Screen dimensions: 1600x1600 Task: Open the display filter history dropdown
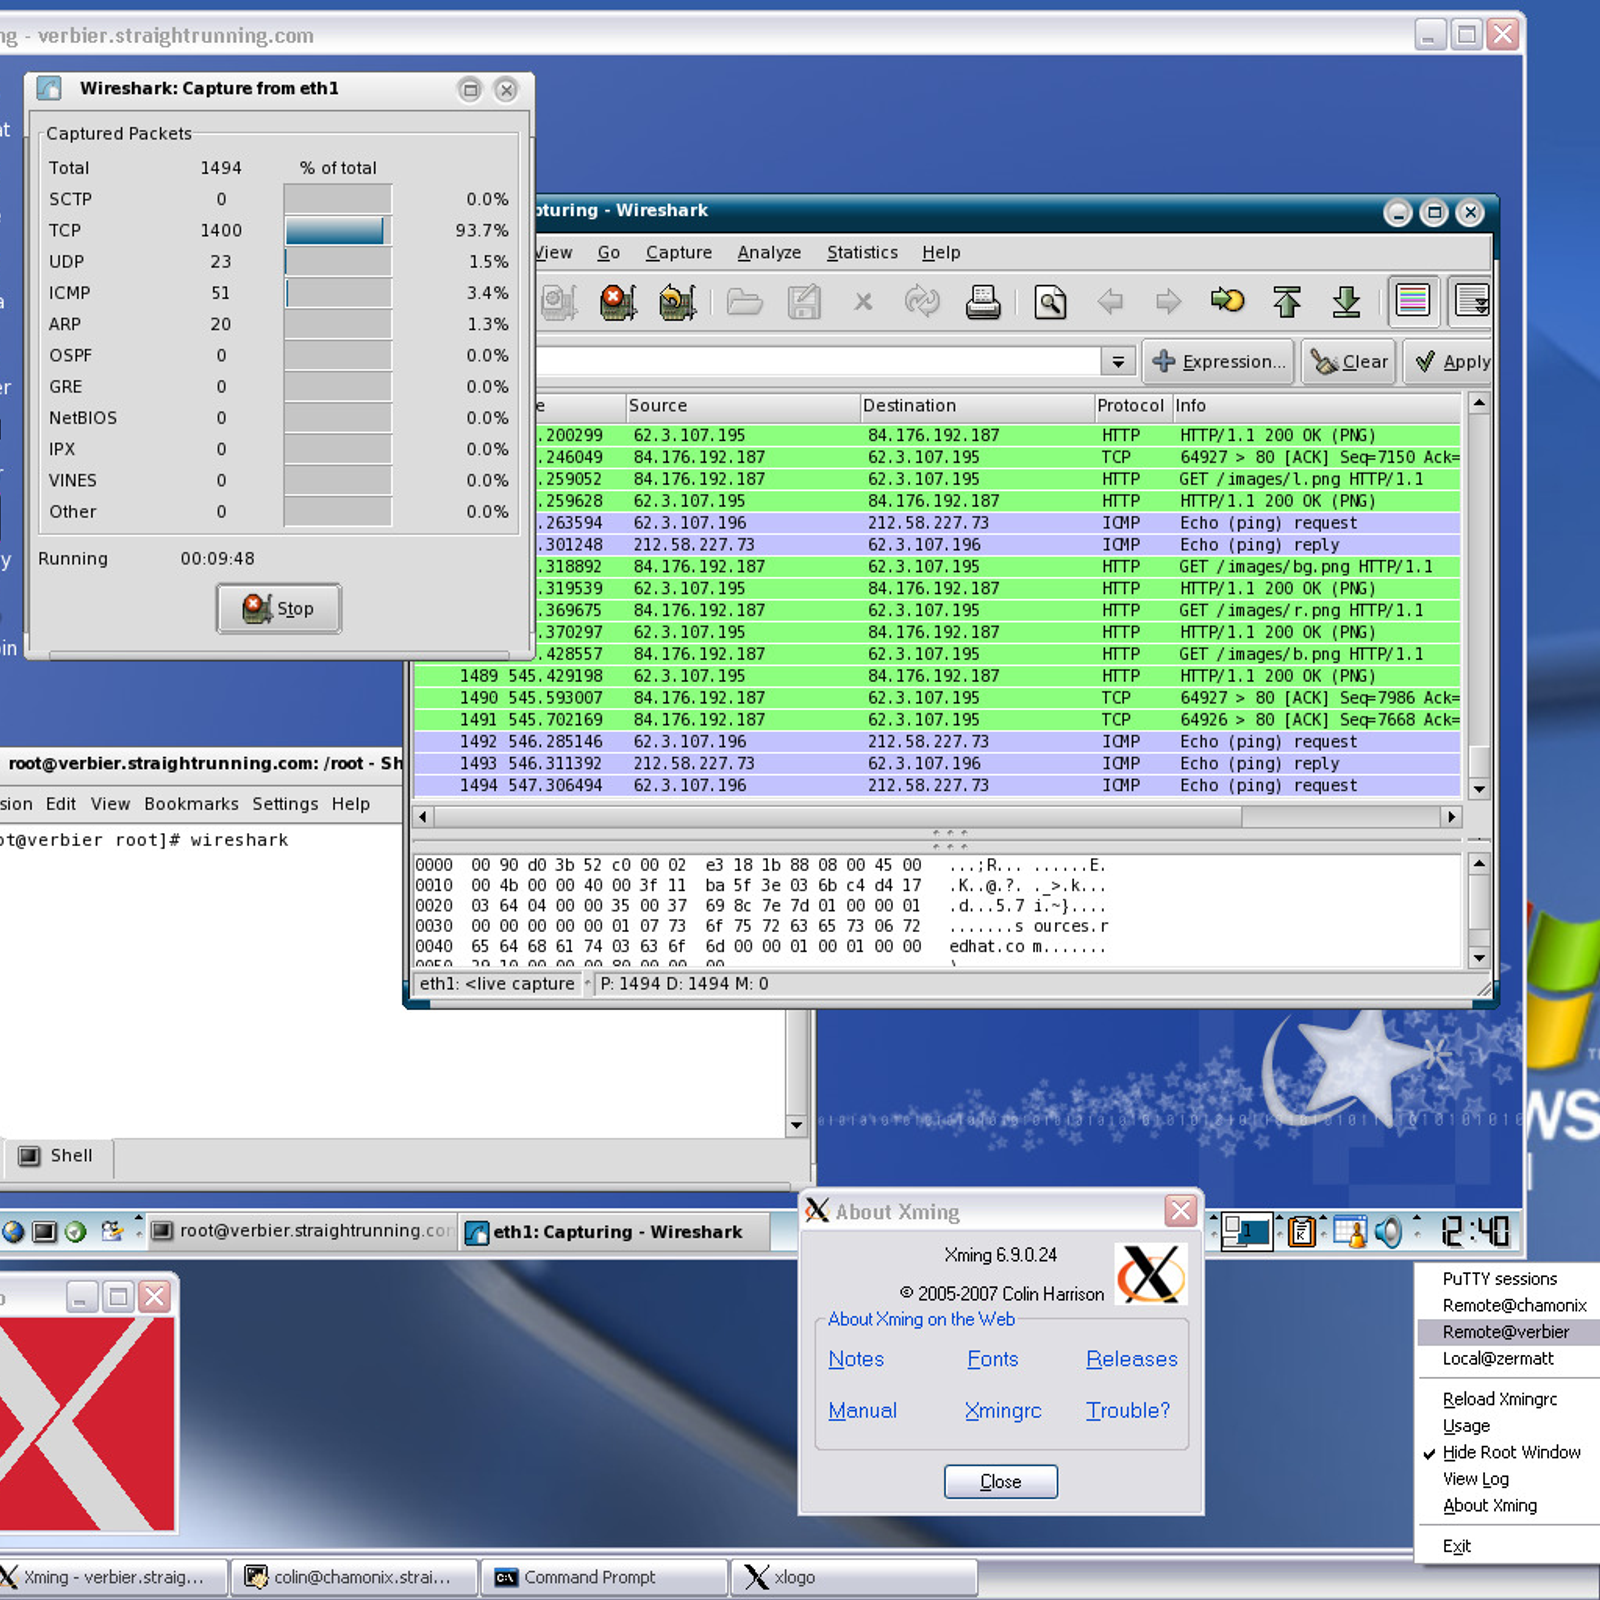[1118, 362]
